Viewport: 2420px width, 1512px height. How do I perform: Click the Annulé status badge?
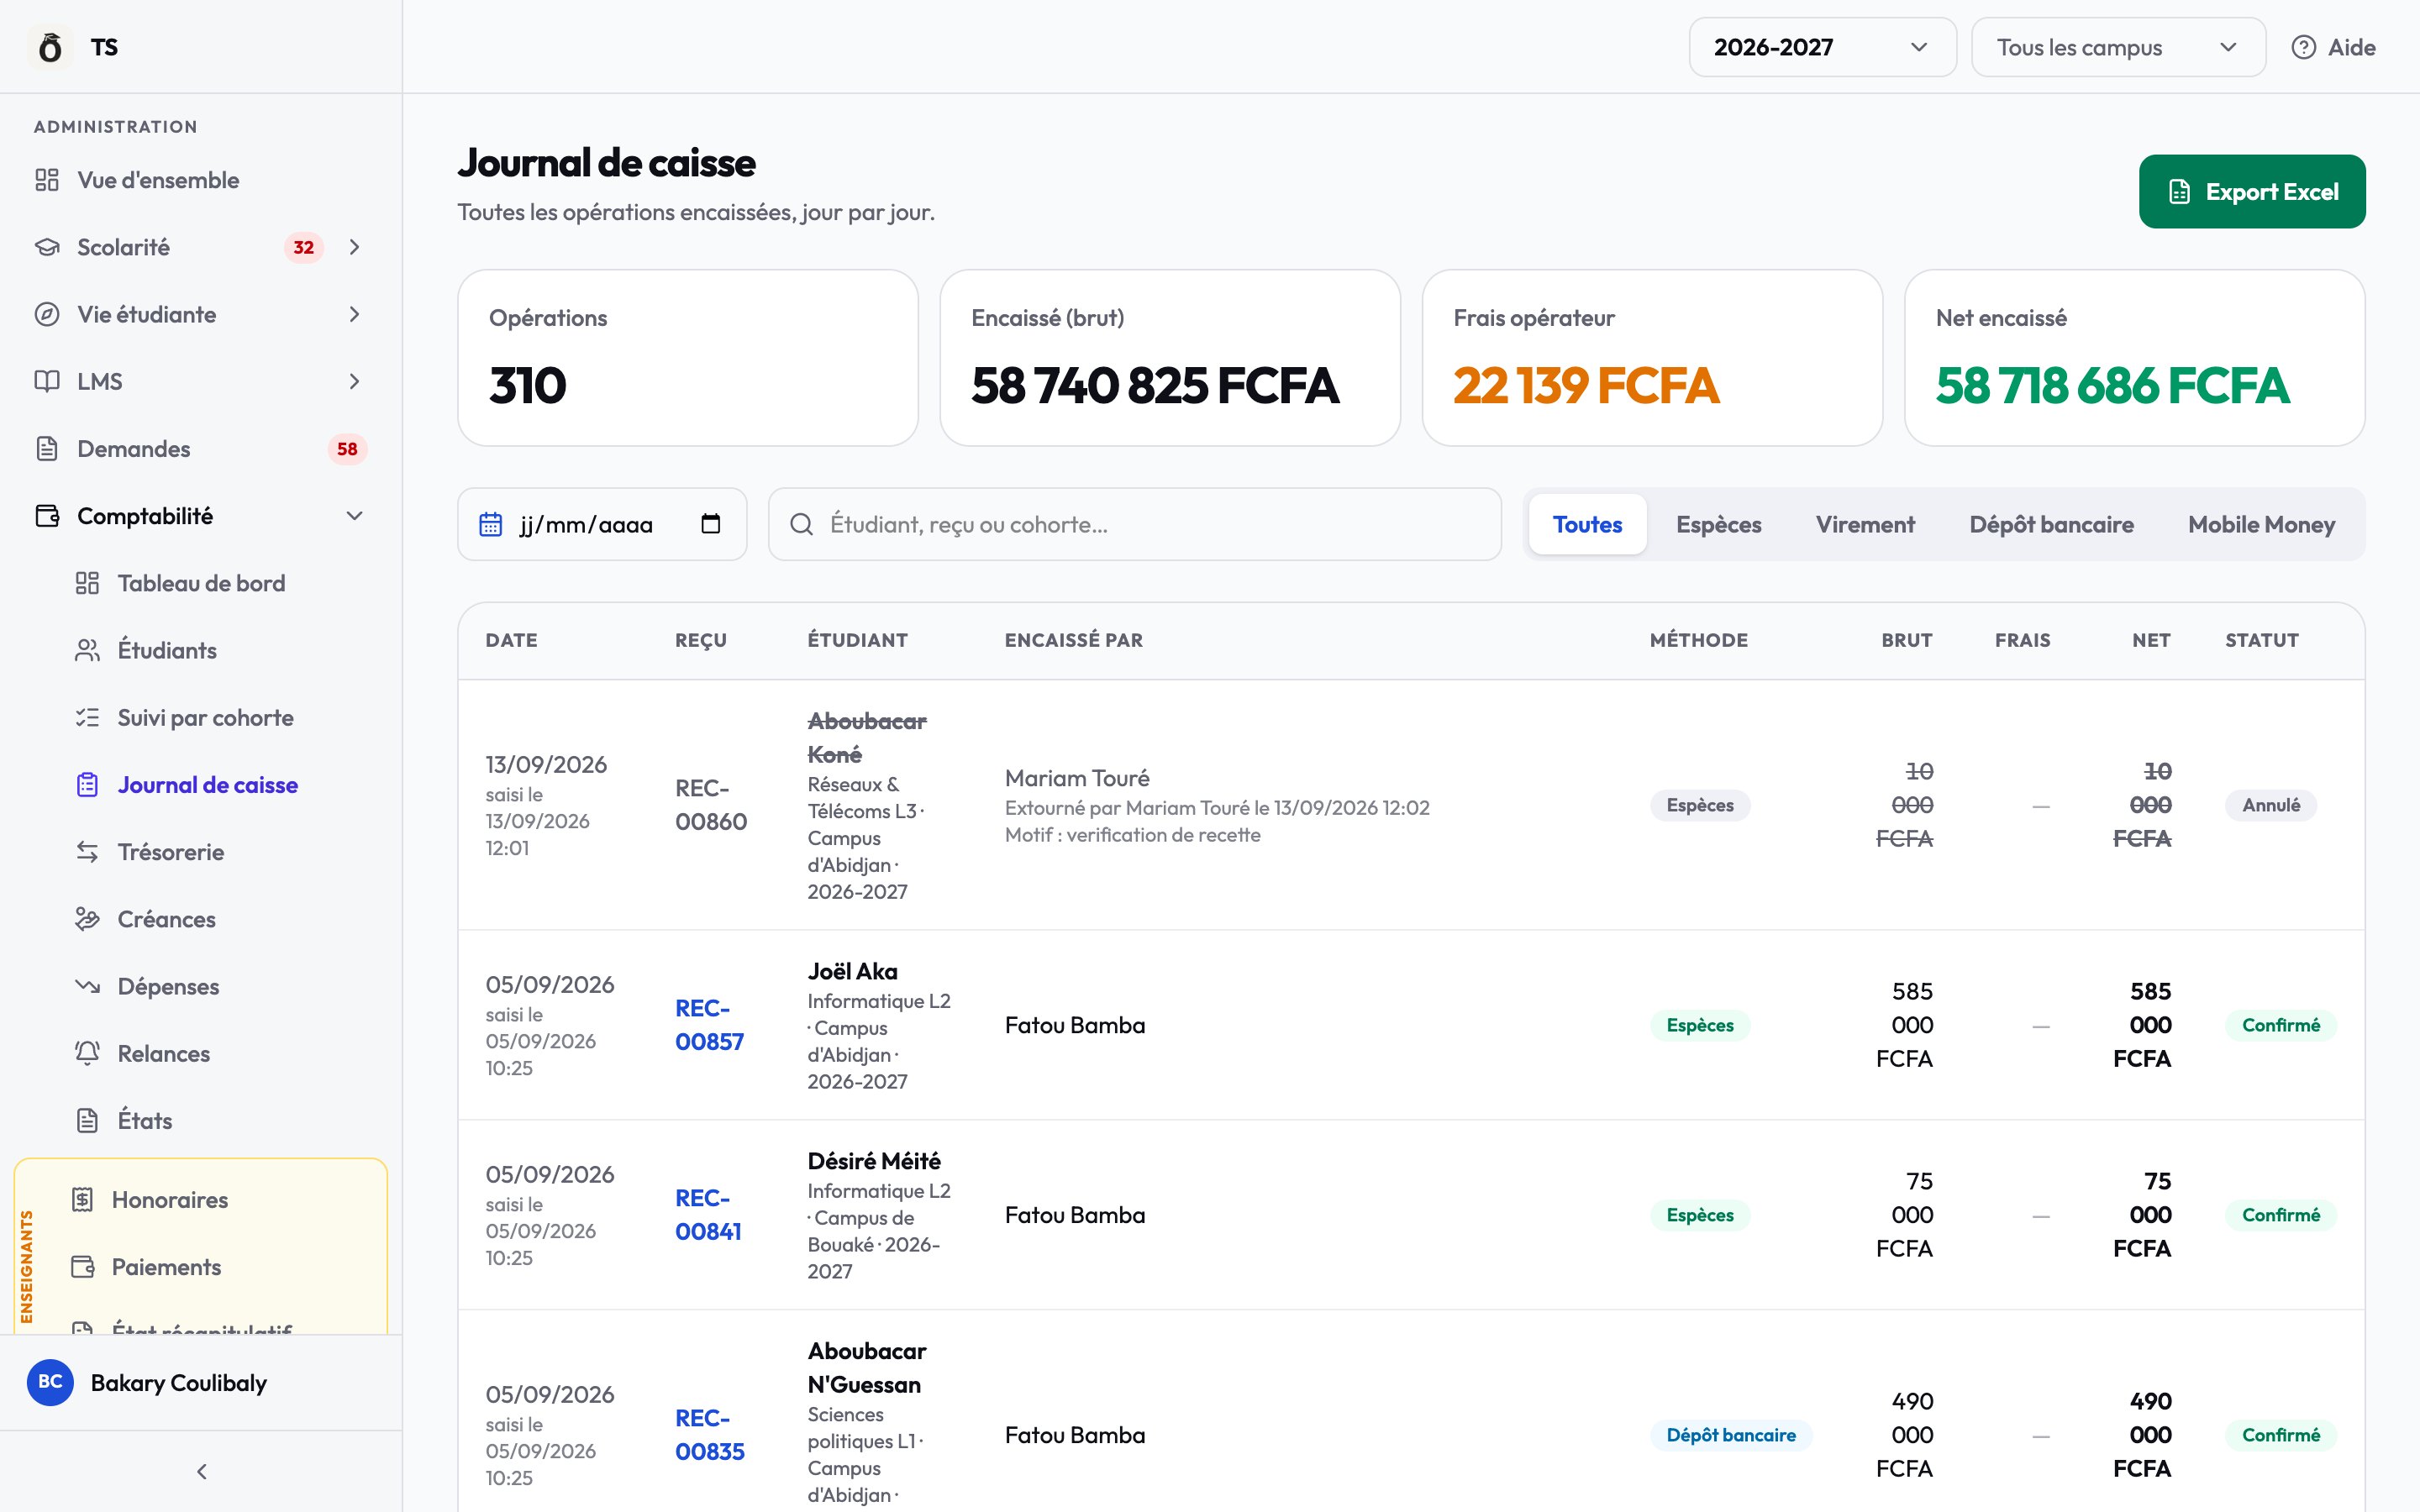coord(2270,805)
